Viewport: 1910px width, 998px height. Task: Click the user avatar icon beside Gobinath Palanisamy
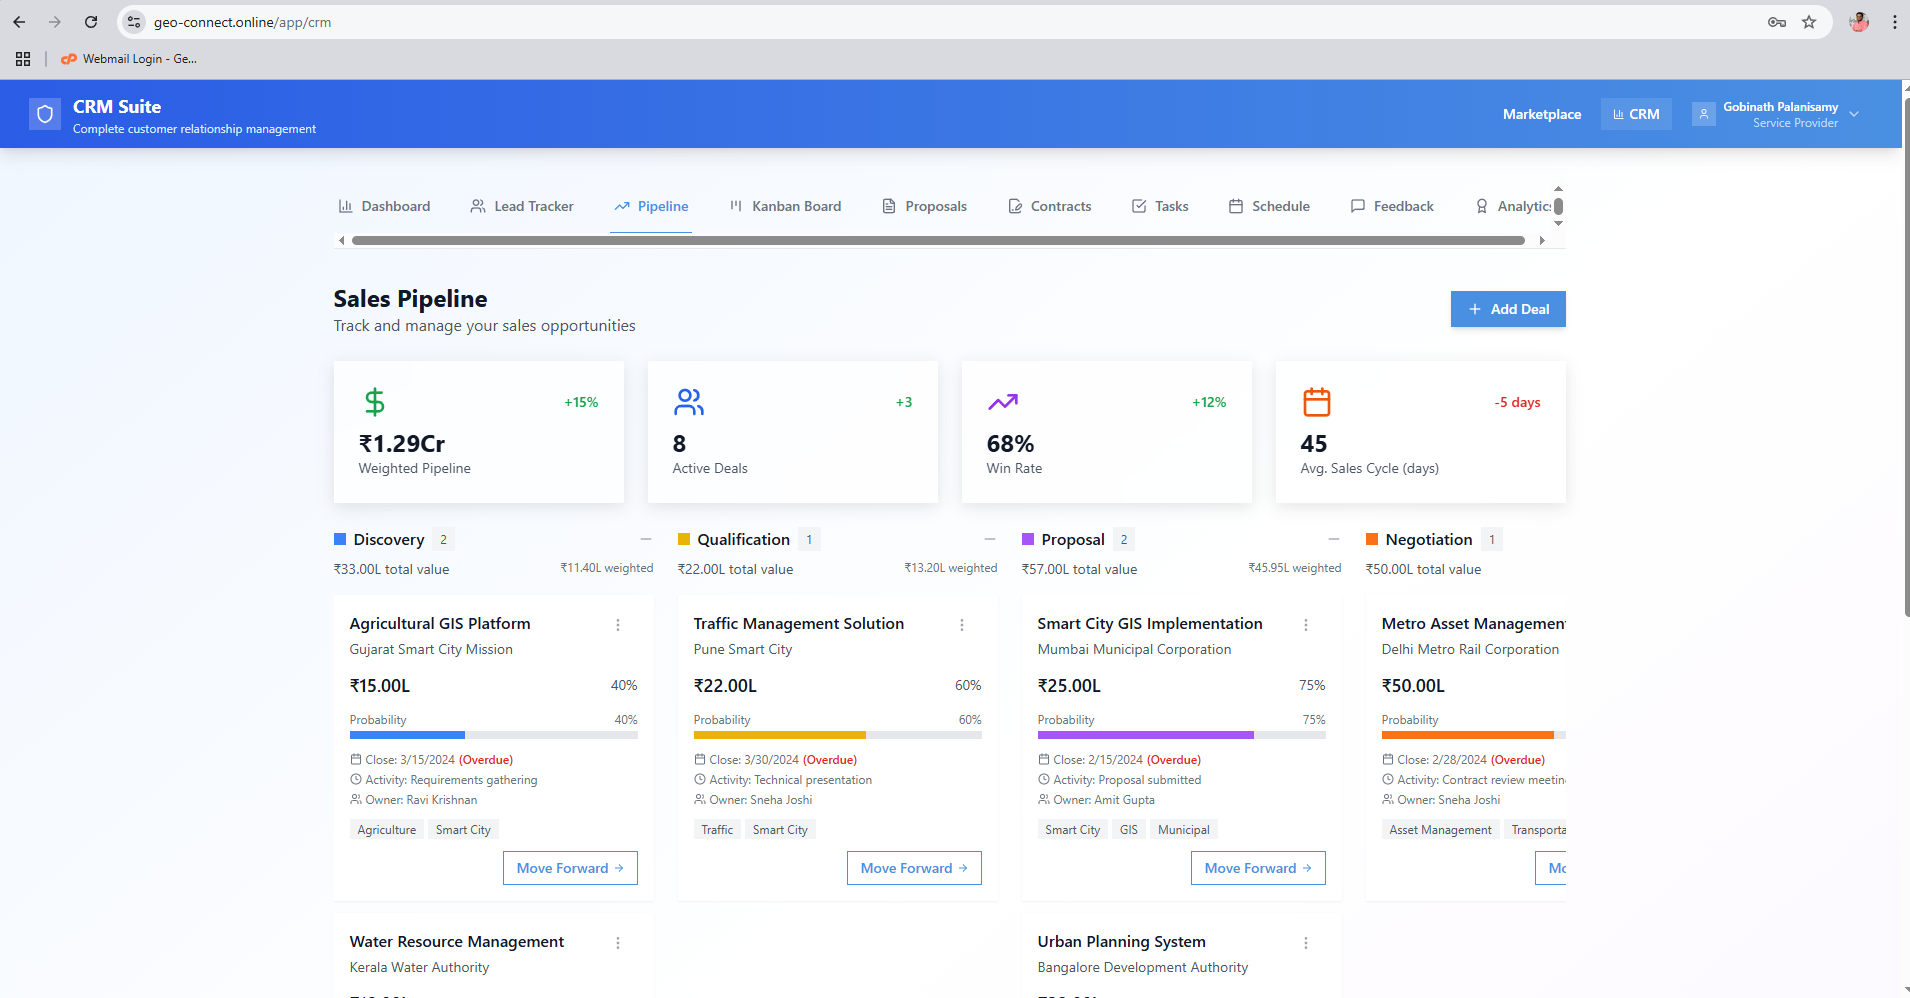tap(1704, 114)
